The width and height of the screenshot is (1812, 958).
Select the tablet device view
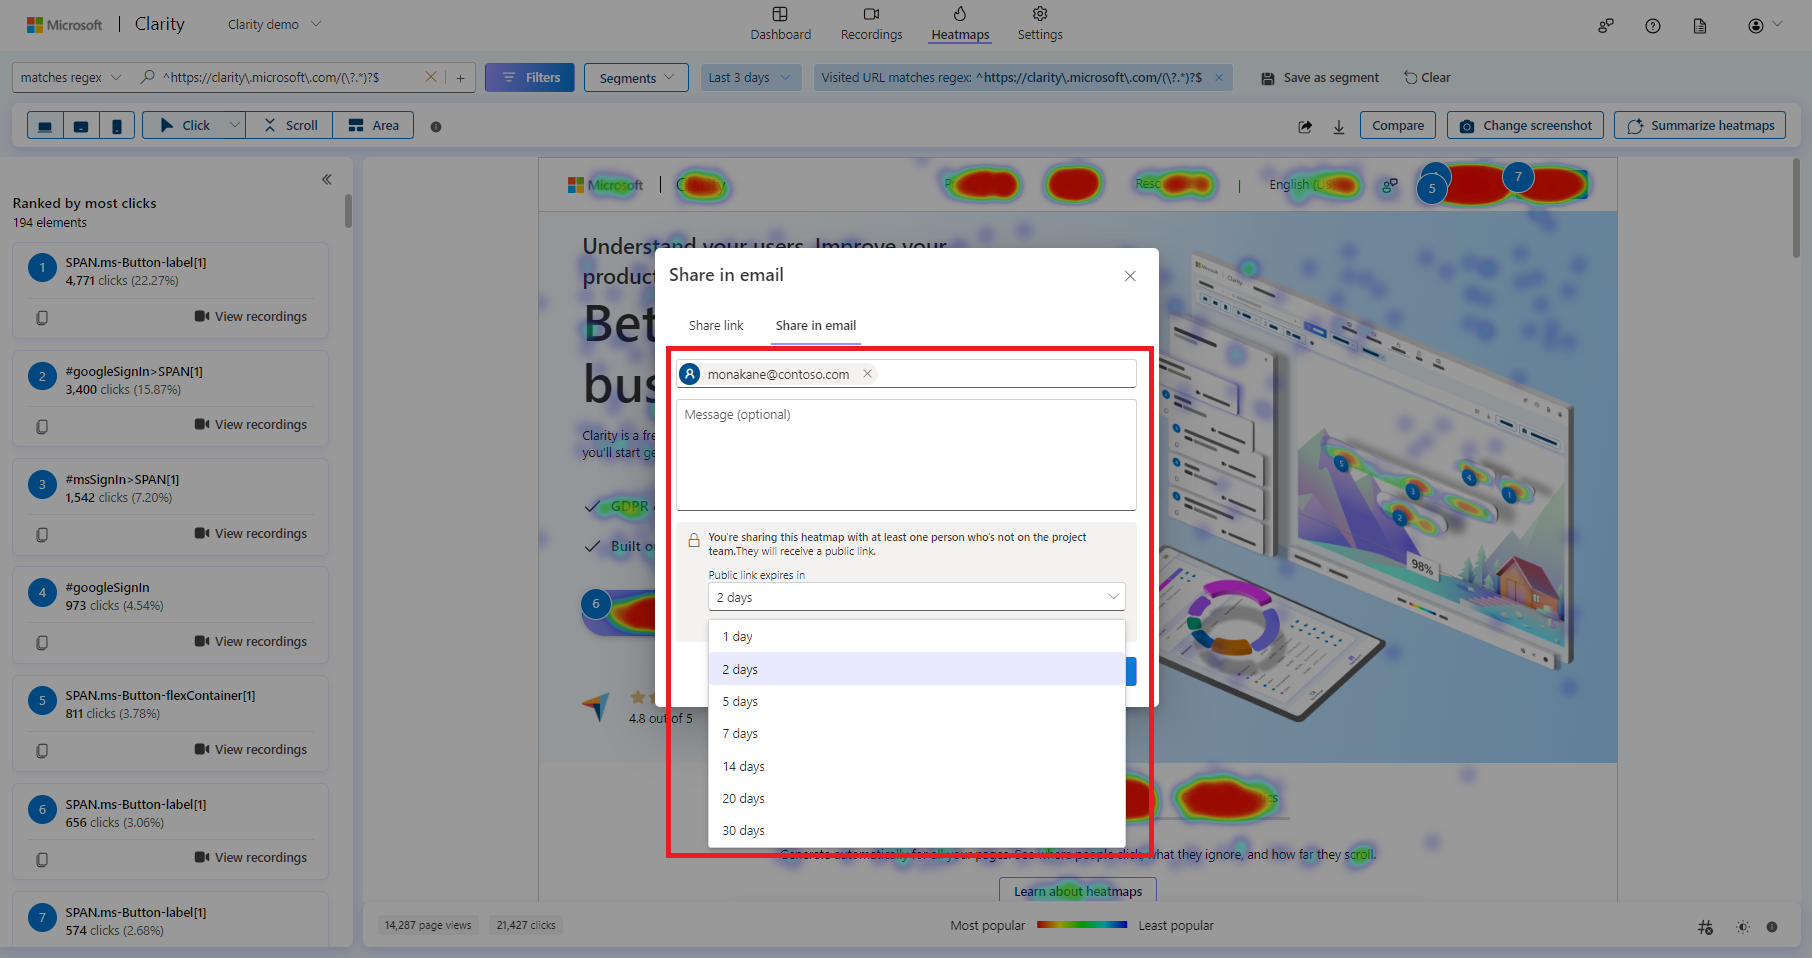click(81, 126)
